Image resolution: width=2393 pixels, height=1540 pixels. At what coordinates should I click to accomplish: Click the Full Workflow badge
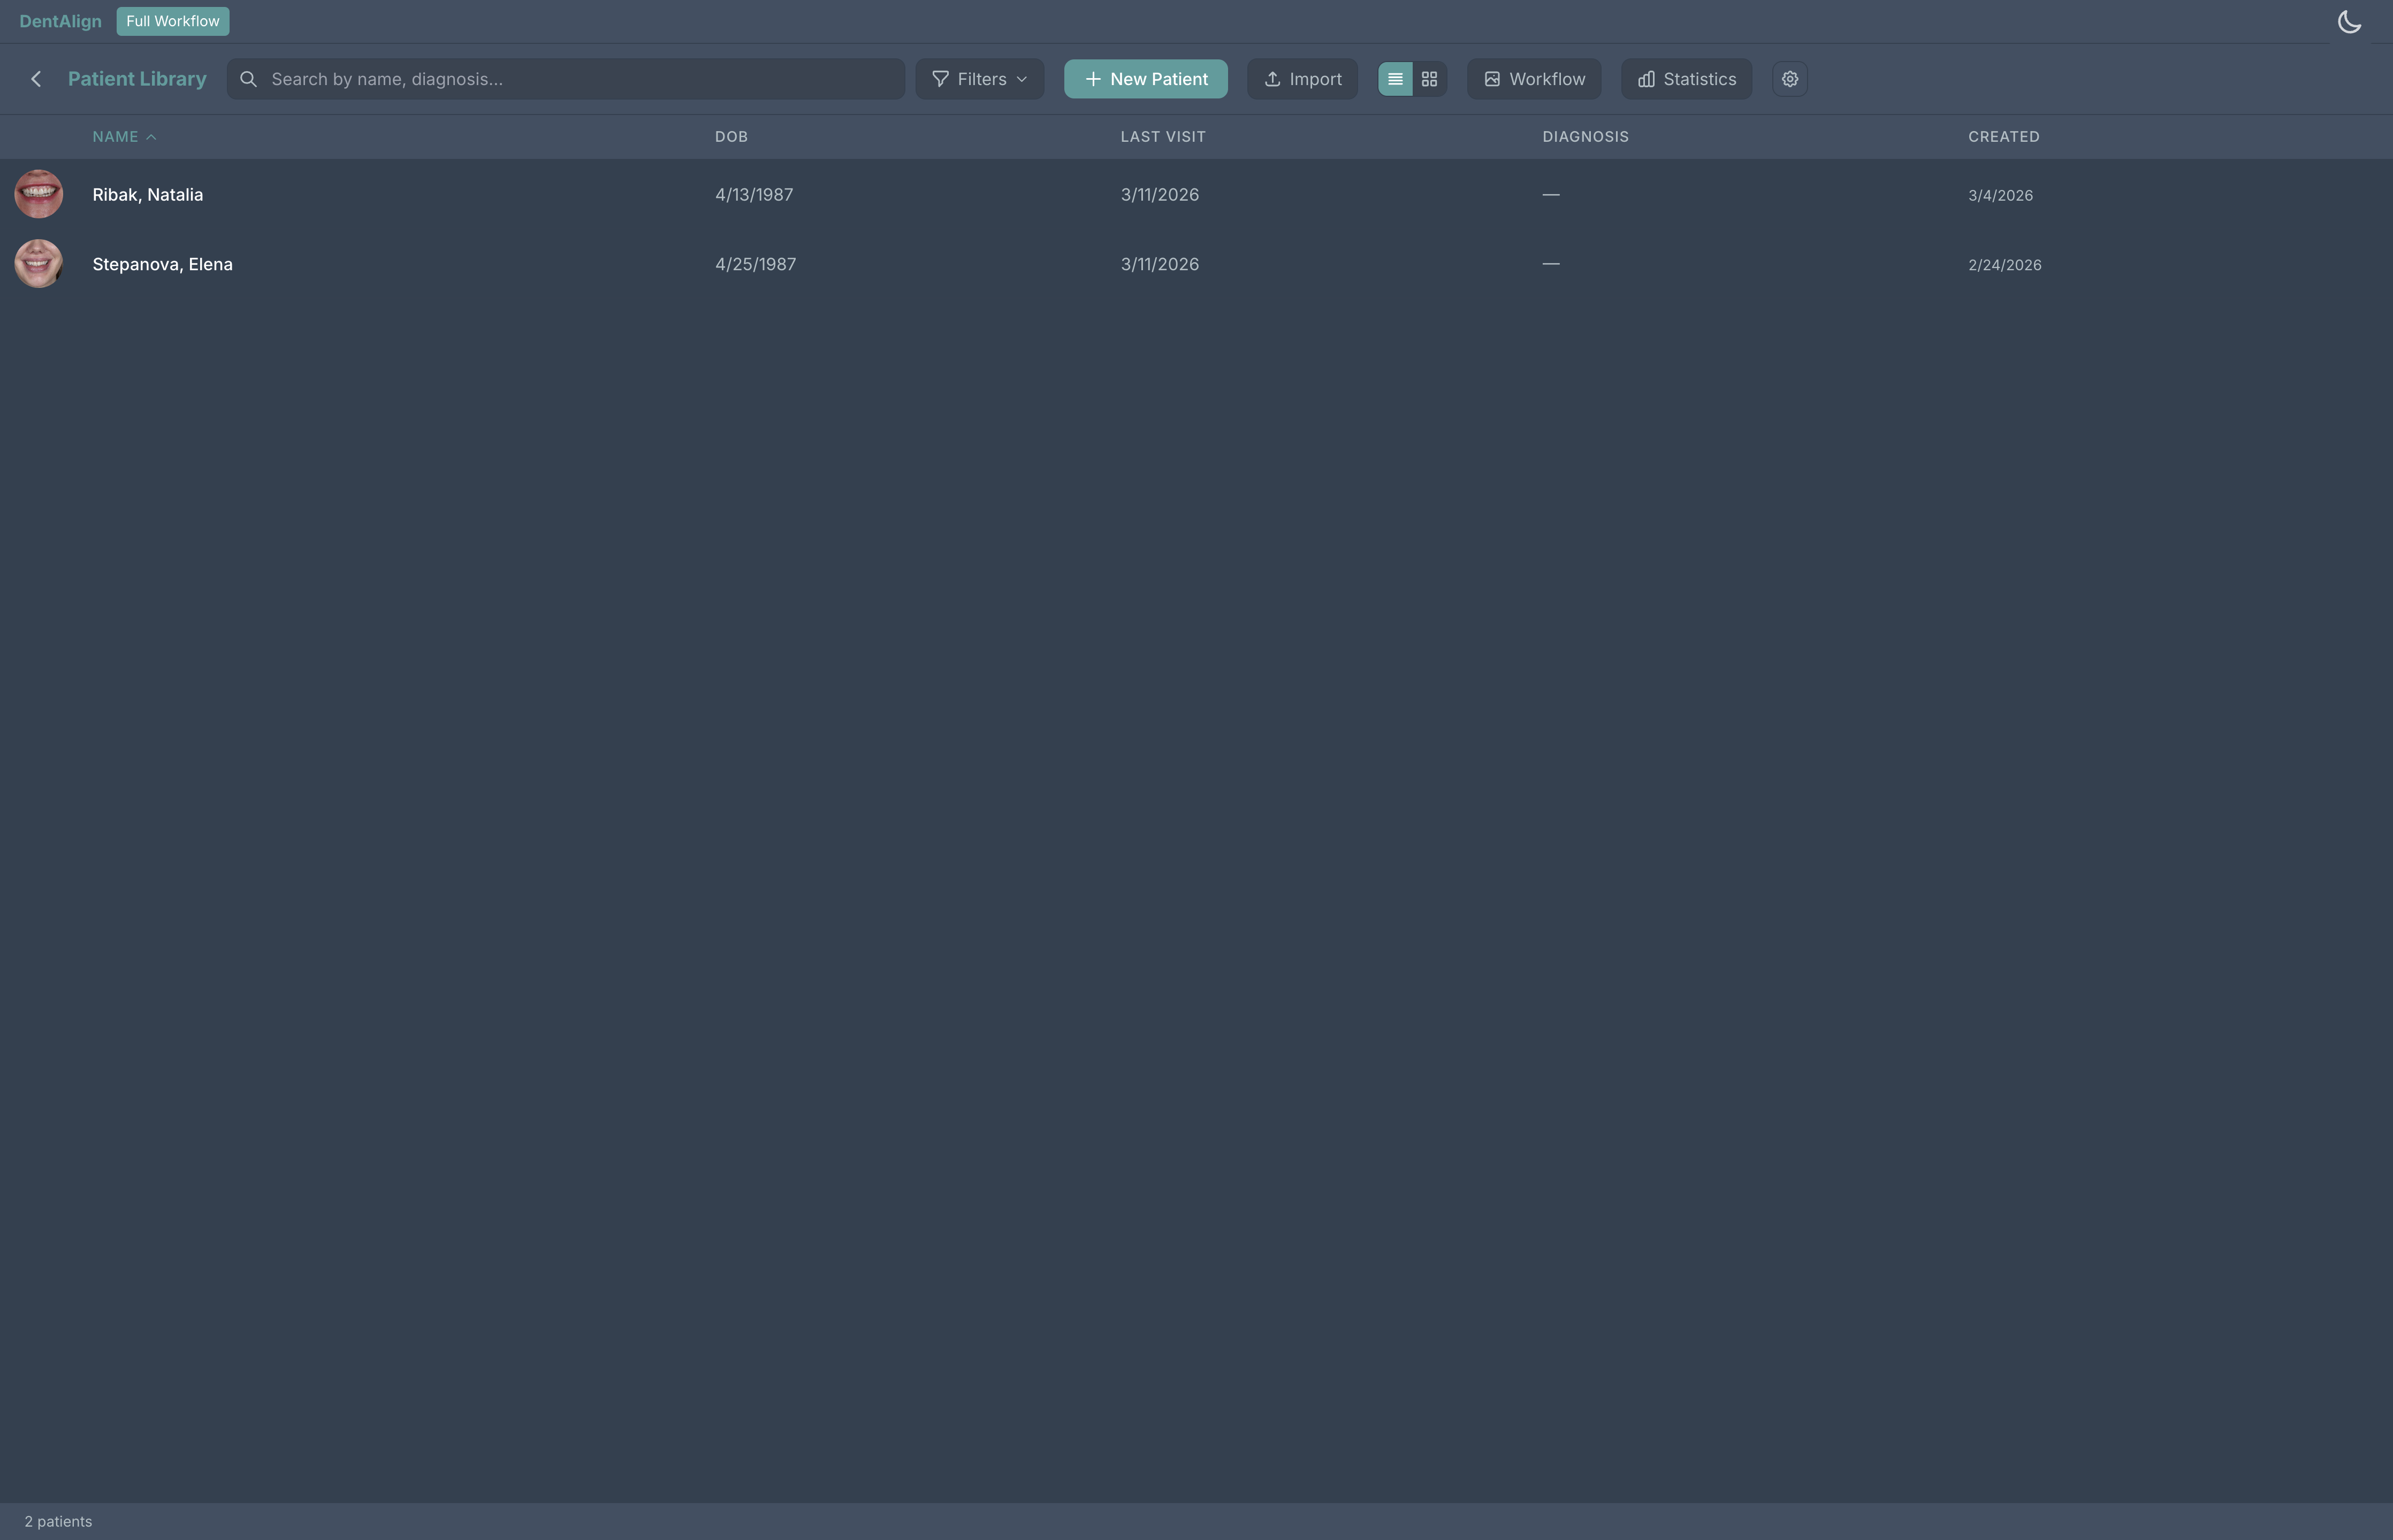pyautogui.click(x=173, y=21)
